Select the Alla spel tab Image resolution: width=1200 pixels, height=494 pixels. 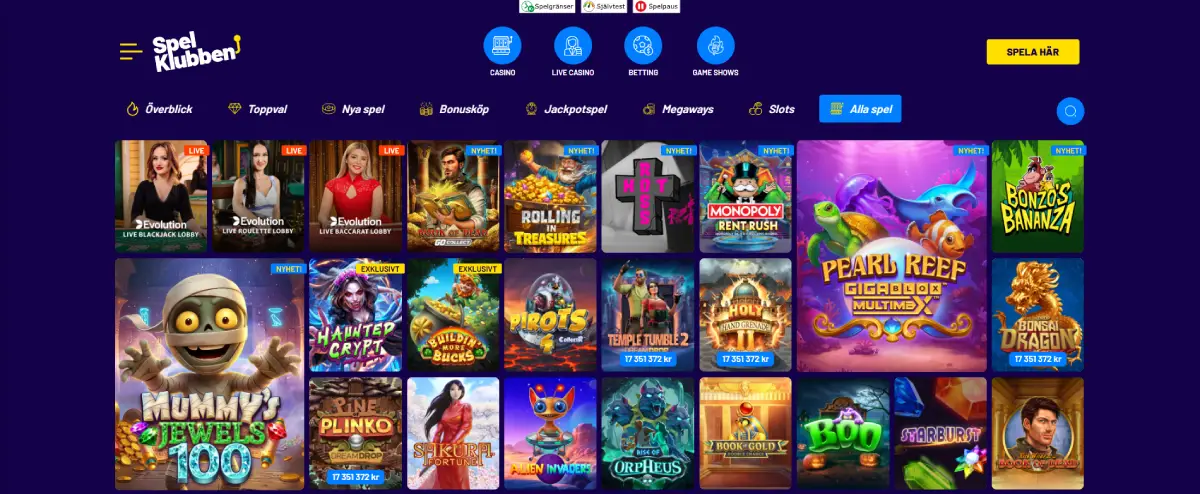(860, 109)
